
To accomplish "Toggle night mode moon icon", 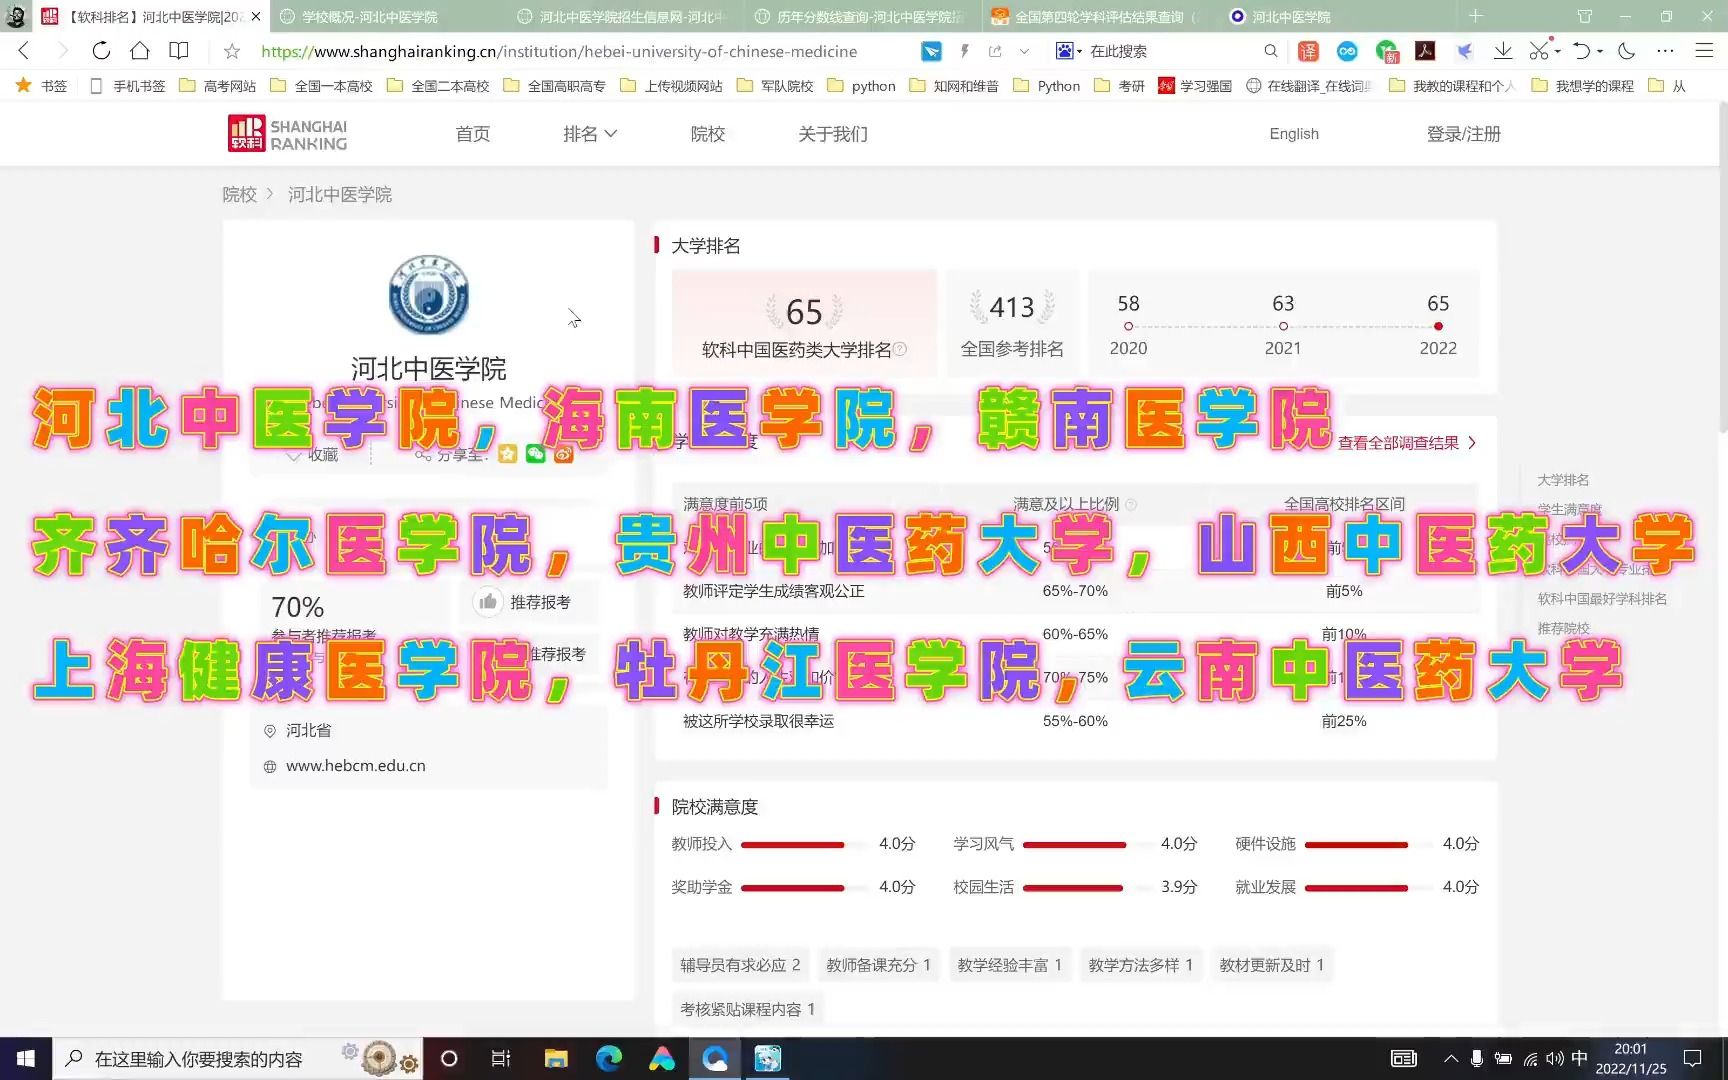I will pos(1627,51).
